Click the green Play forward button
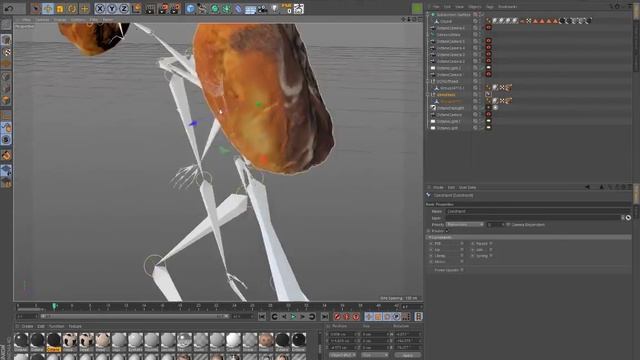This screenshot has height=360, width=640. click(x=293, y=316)
